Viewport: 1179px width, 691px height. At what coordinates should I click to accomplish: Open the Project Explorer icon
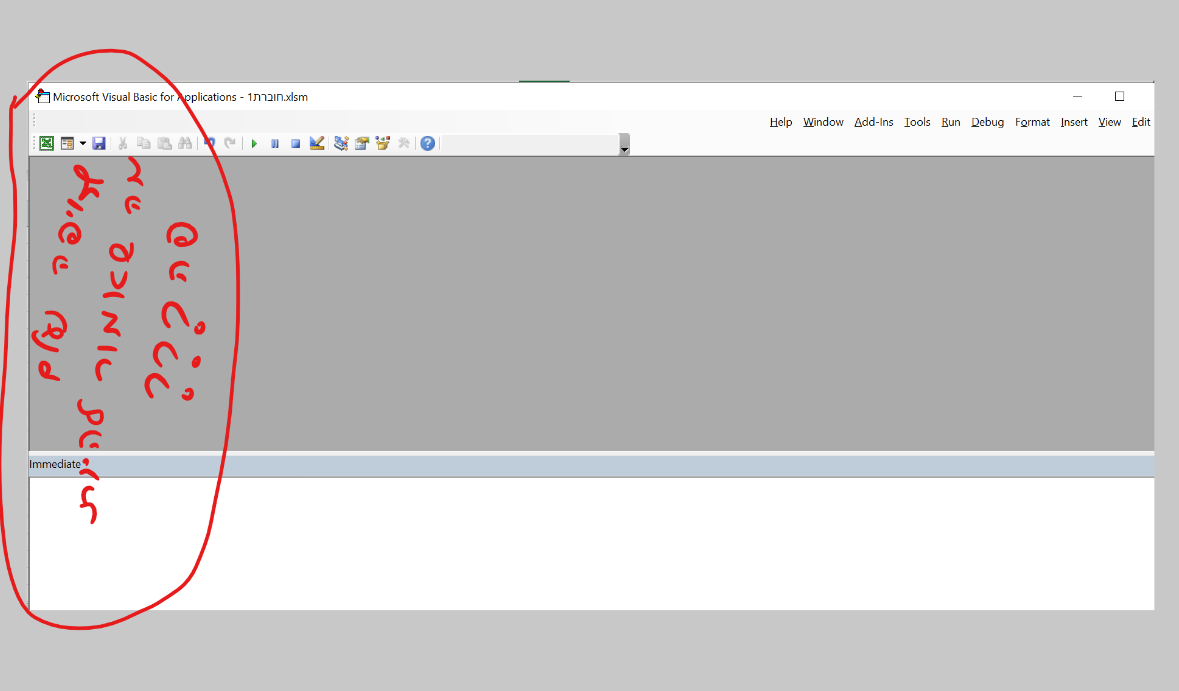341,143
